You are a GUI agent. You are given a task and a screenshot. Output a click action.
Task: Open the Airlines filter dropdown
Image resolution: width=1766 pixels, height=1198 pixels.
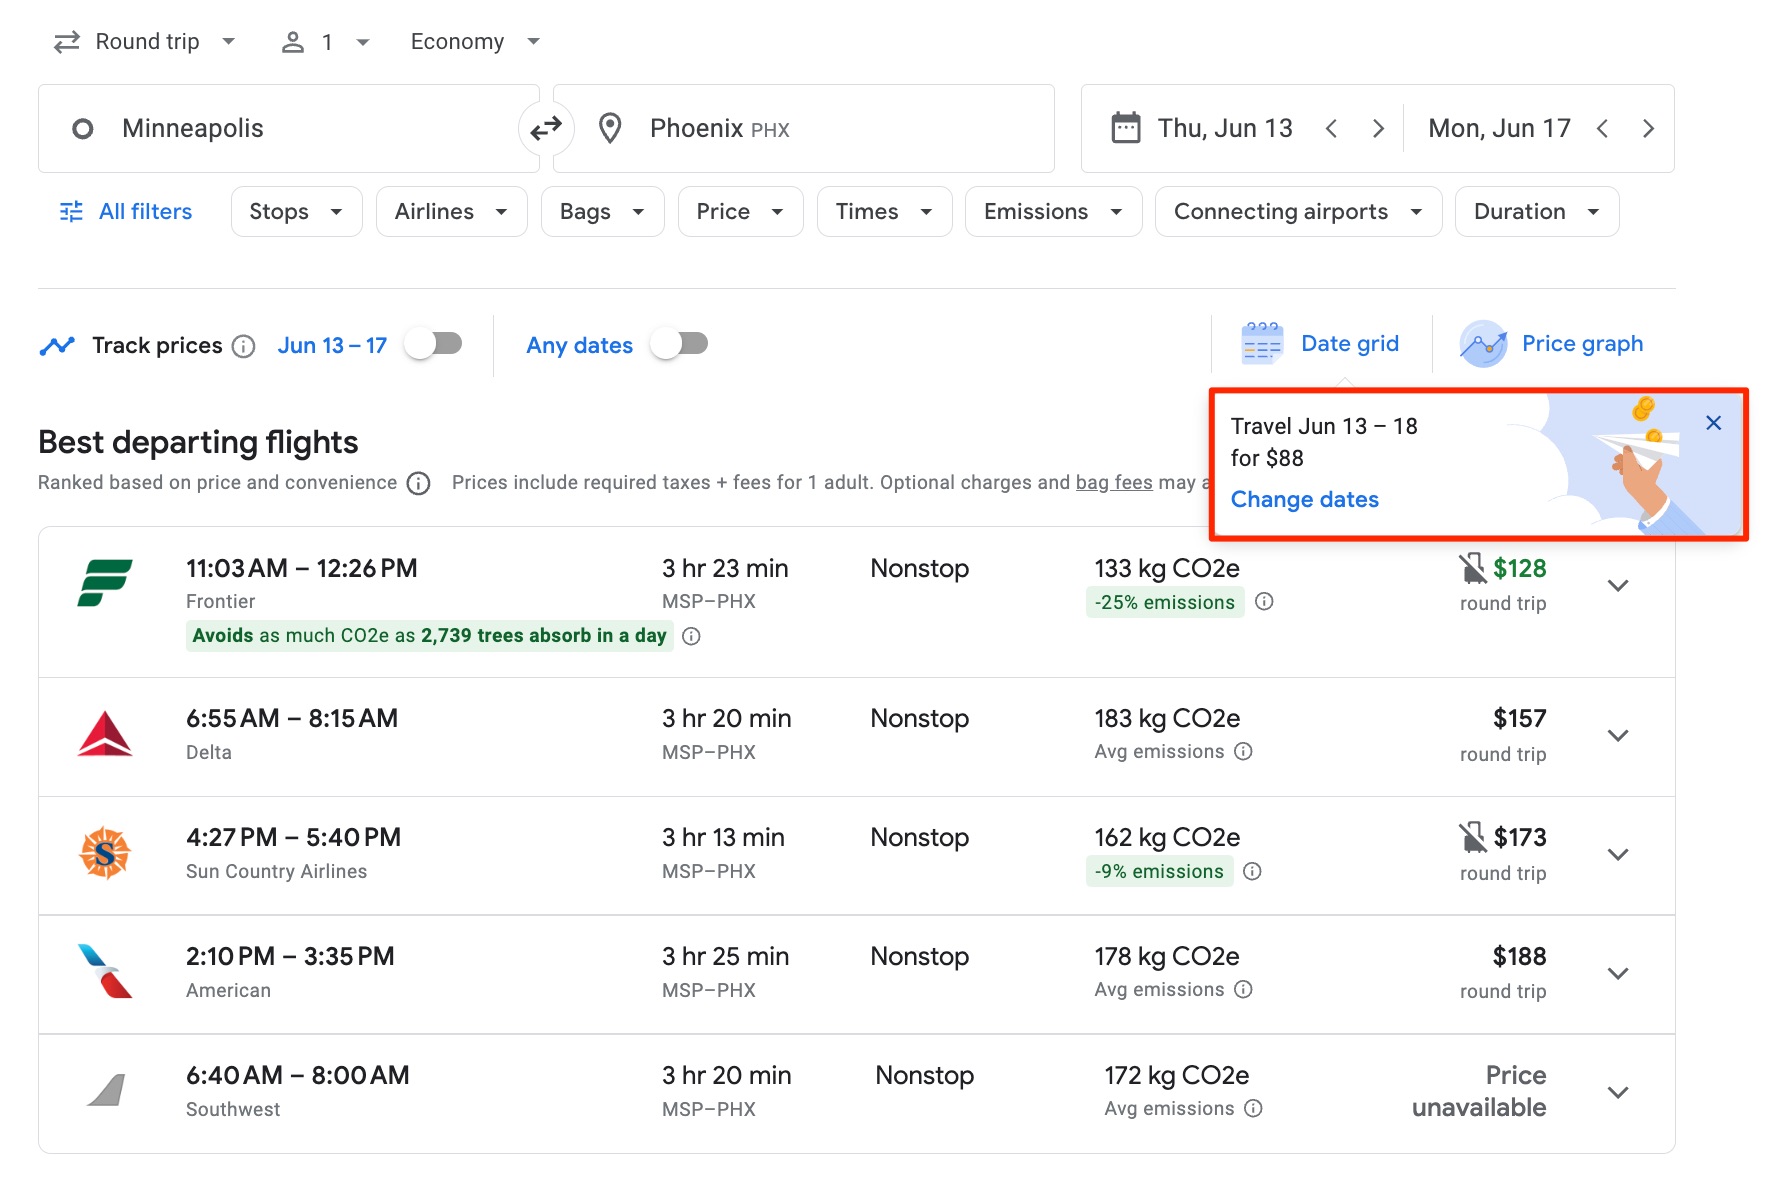point(451,211)
